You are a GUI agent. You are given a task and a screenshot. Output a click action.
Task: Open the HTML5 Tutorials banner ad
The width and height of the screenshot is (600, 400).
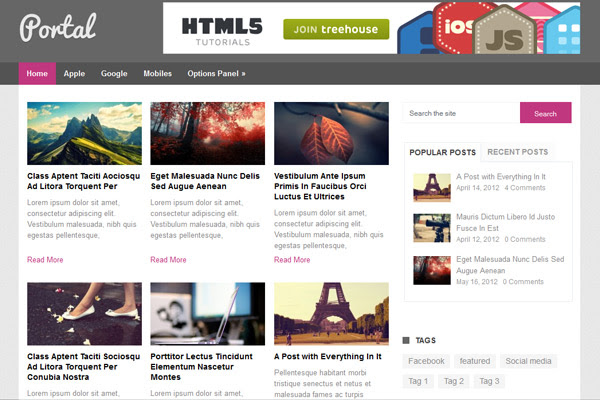(x=371, y=28)
